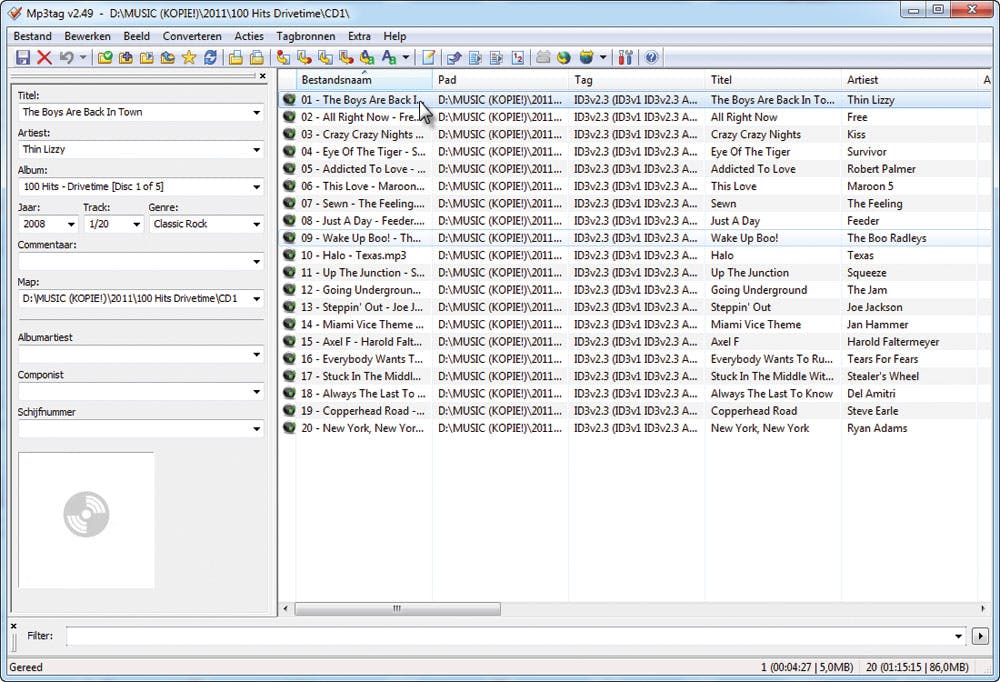Click the Autonumbering wizard 1-2 icon
The image size is (1000, 682).
[x=518, y=57]
